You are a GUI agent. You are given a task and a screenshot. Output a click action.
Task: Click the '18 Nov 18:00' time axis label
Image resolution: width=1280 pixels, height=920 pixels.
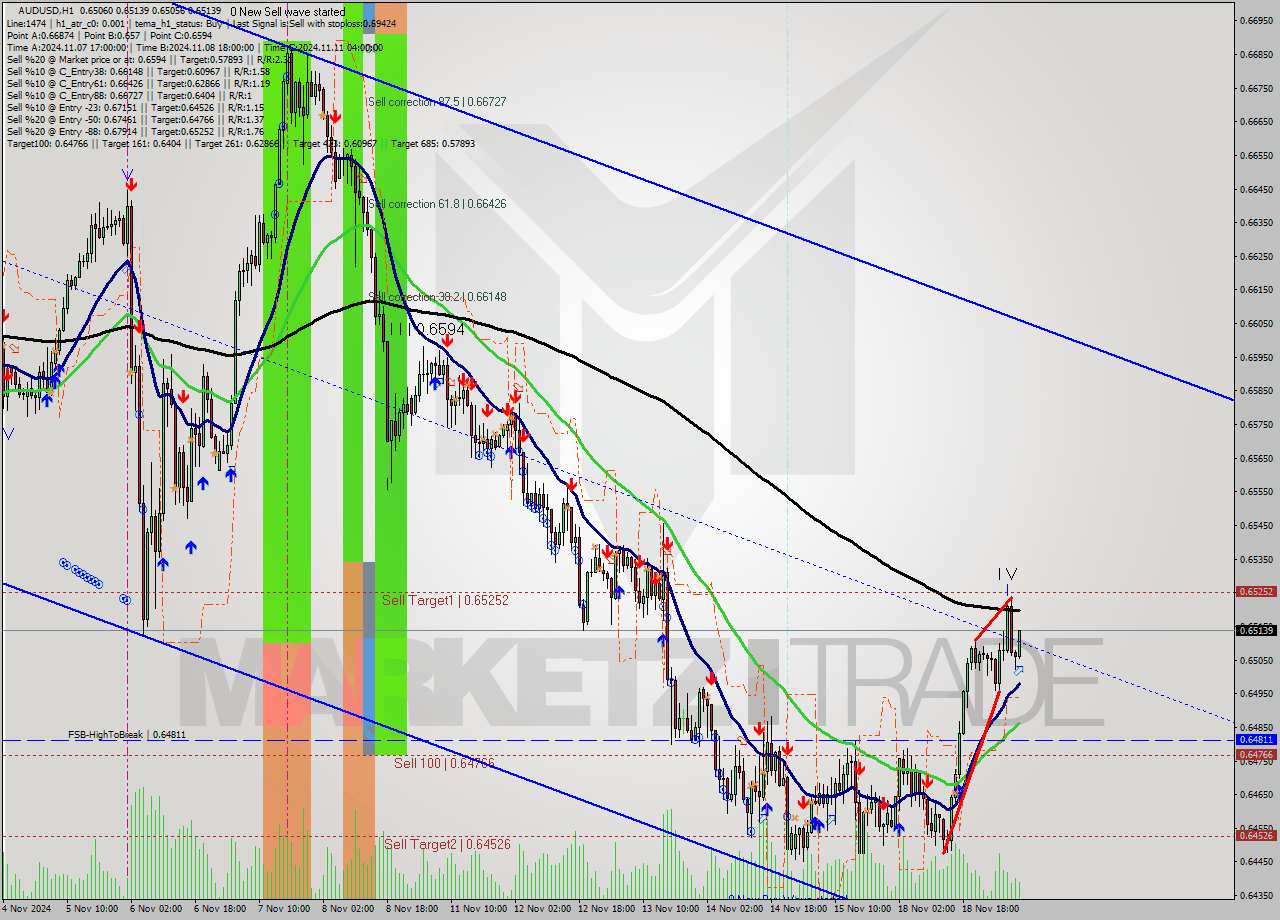click(x=990, y=910)
